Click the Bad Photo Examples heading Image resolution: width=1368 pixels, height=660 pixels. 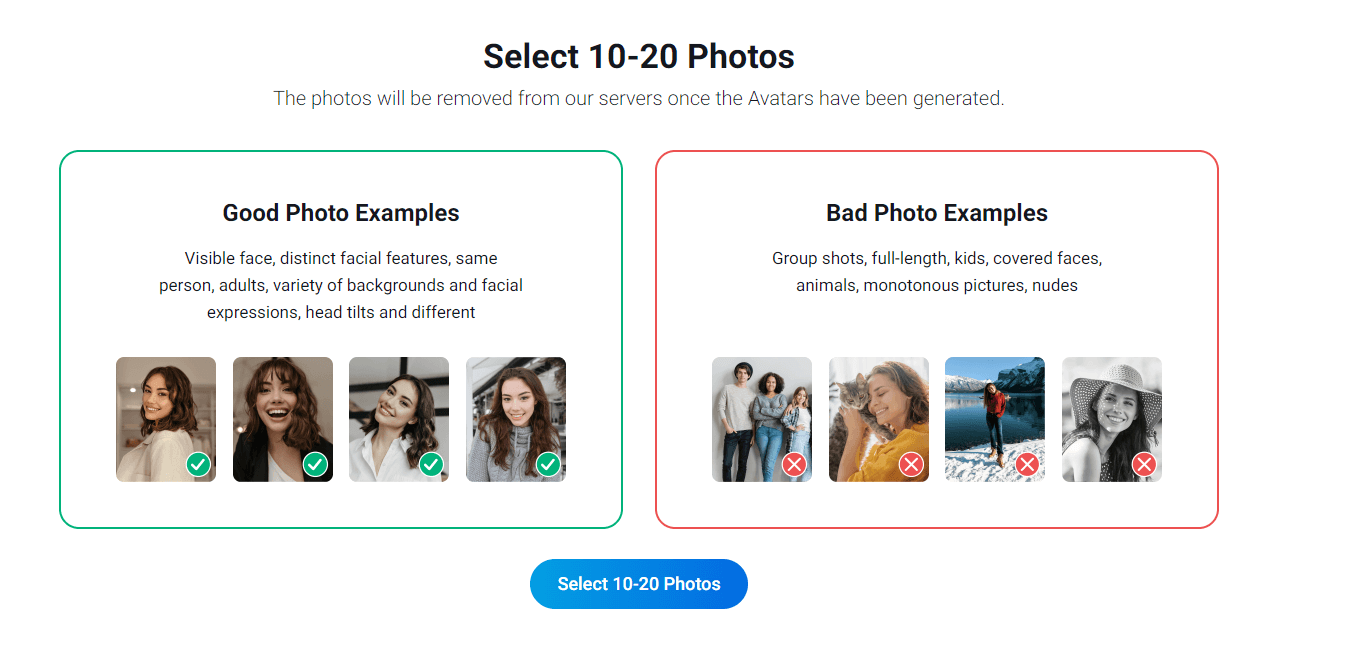point(937,212)
